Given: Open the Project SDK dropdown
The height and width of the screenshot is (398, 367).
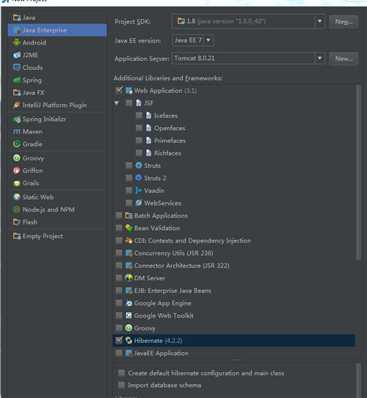Looking at the screenshot, I should (x=249, y=21).
